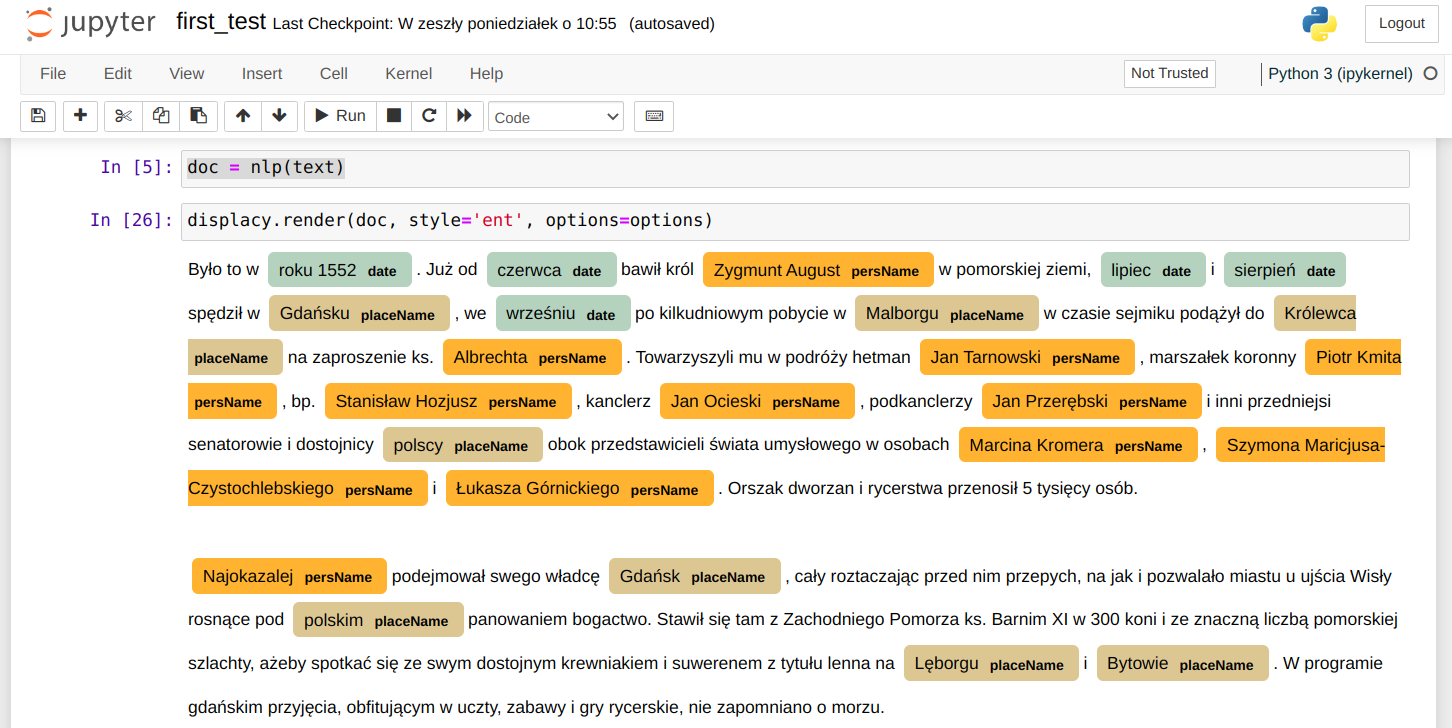Open the Insert menu

pos(262,74)
